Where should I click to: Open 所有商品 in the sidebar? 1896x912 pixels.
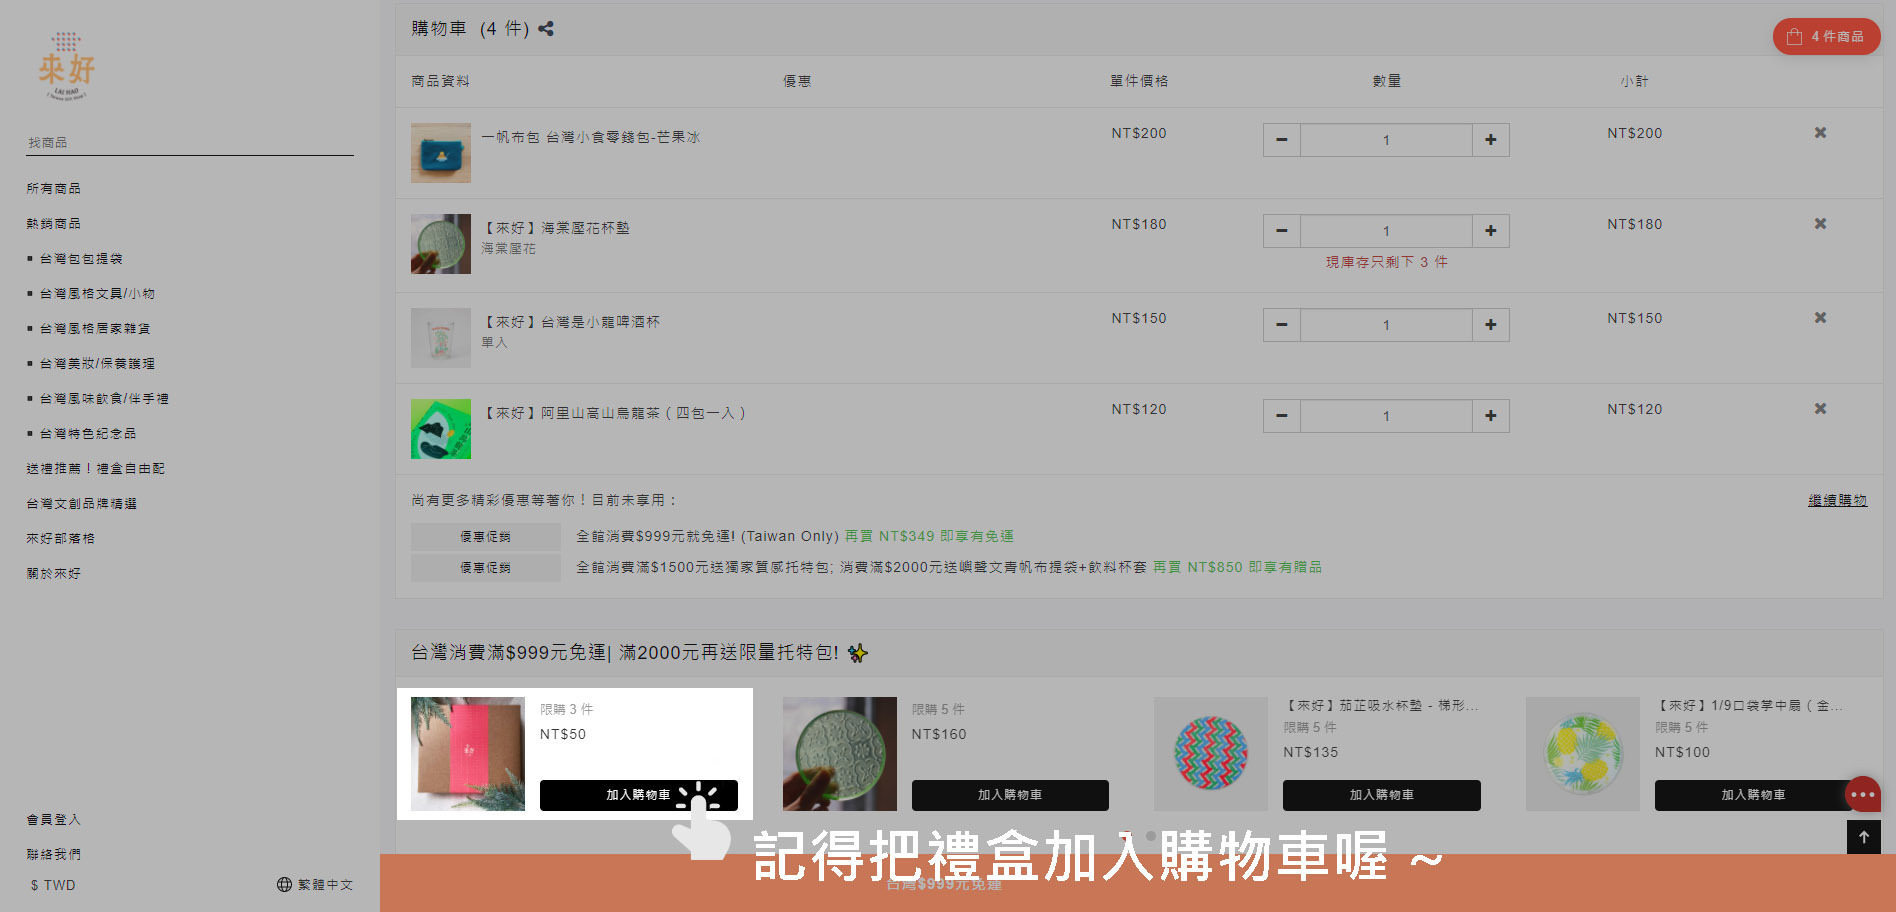pos(54,188)
